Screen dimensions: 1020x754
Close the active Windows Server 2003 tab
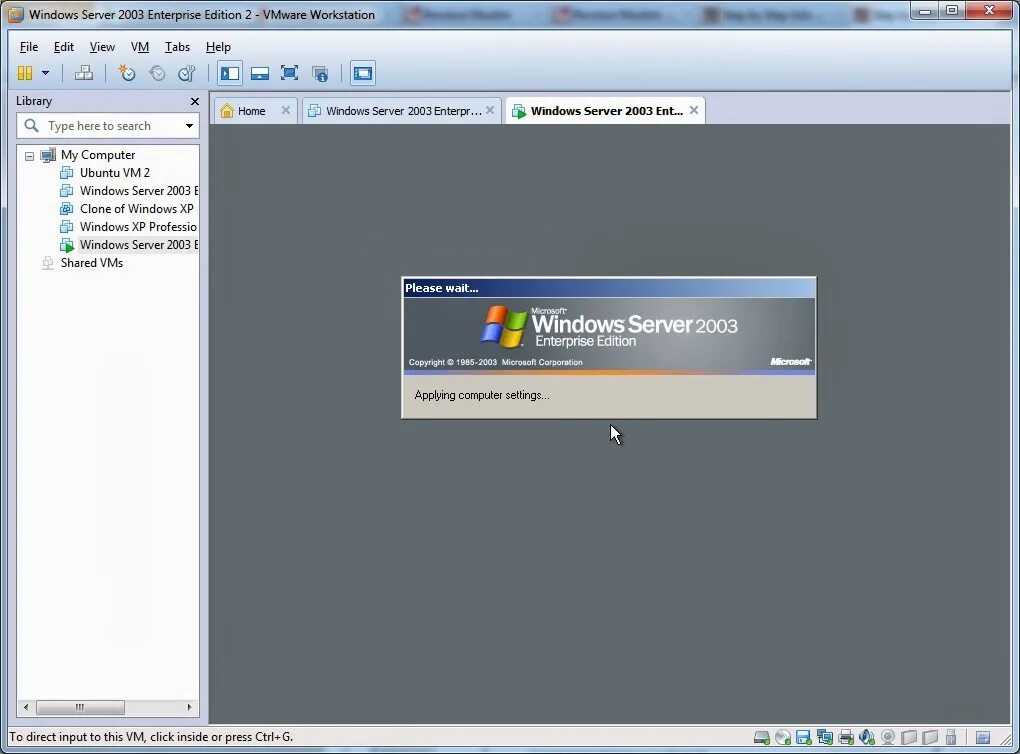694,111
